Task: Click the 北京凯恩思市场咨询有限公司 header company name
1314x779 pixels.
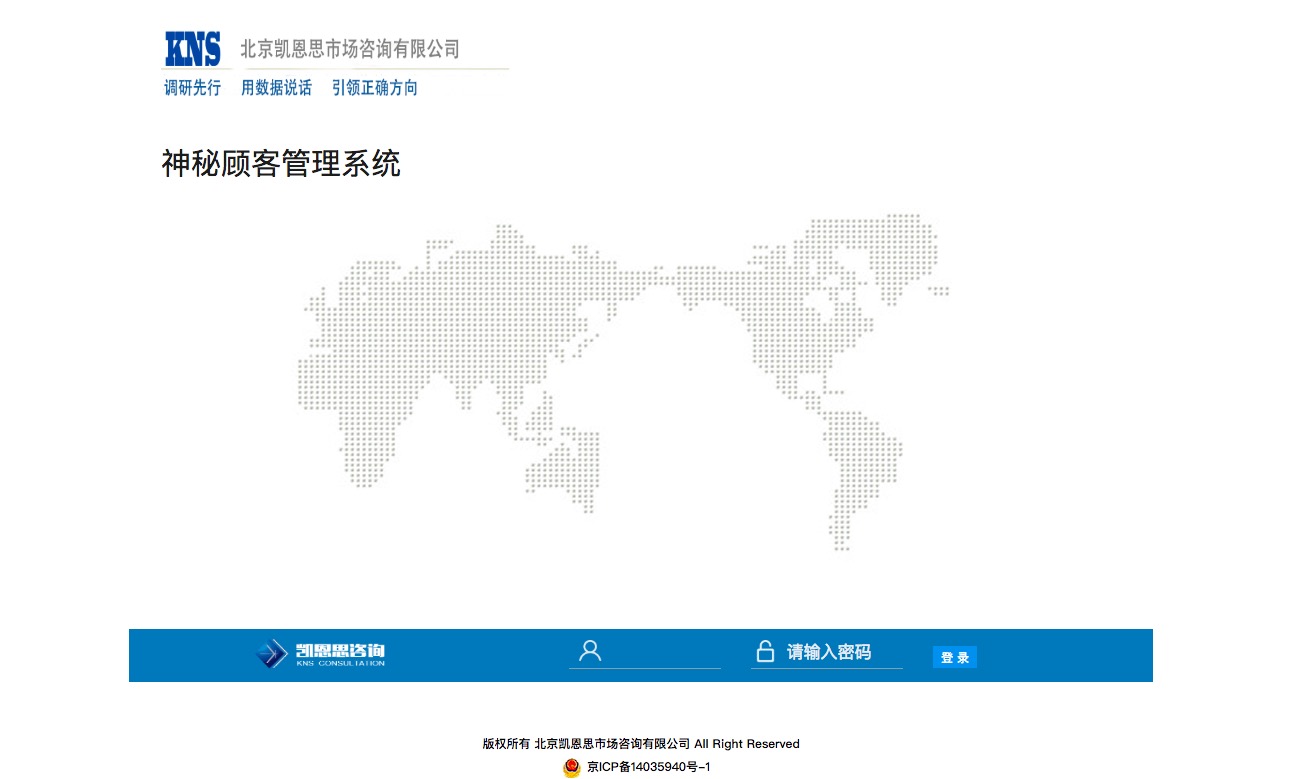Action: pyautogui.click(x=350, y=49)
